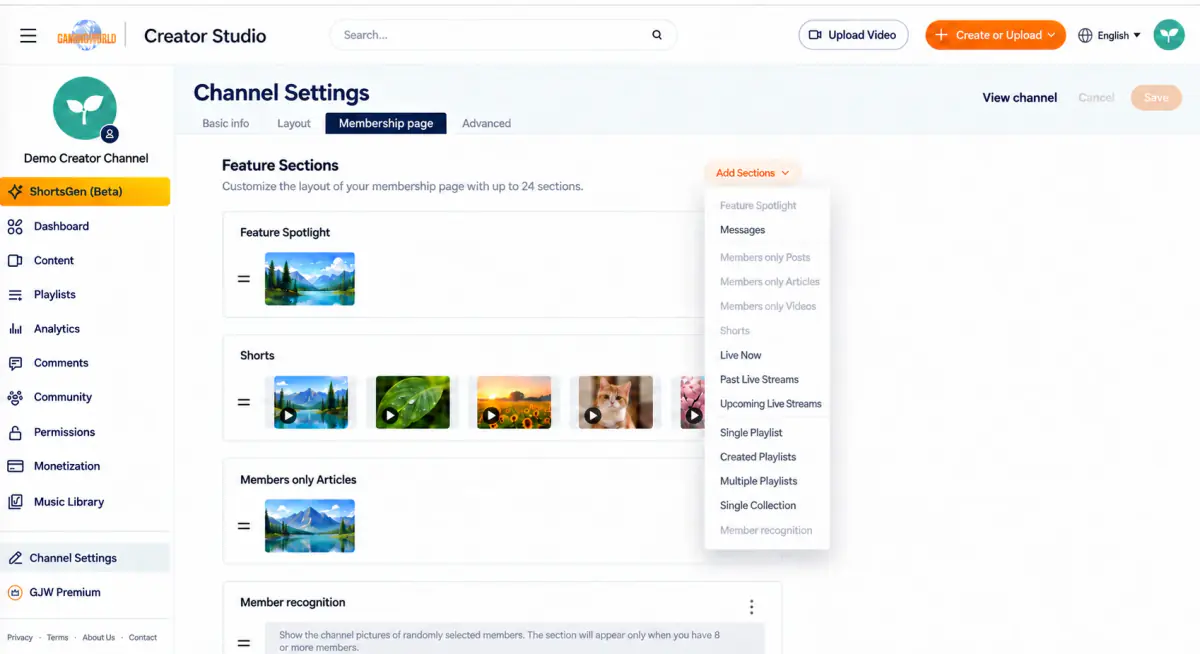The height and width of the screenshot is (654, 1200).
Task: Expand the Create or Upload dropdown
Action: click(x=995, y=35)
